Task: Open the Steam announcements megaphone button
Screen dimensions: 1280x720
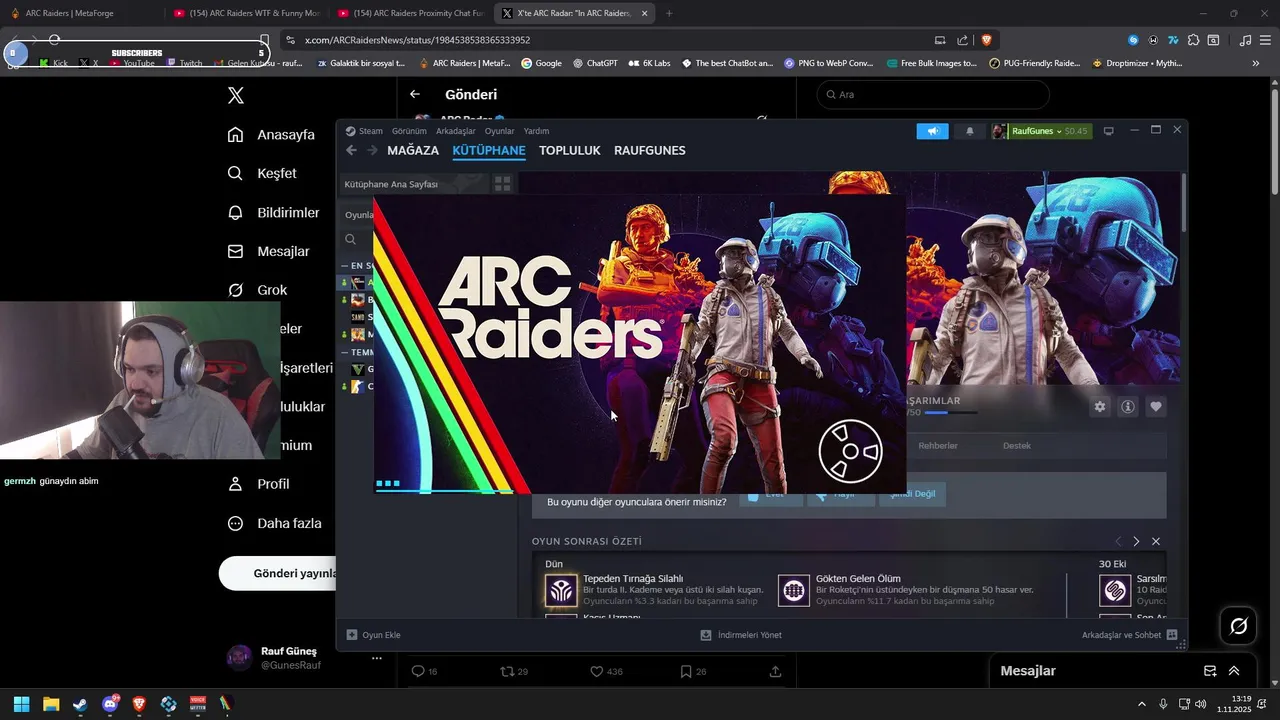Action: [932, 131]
